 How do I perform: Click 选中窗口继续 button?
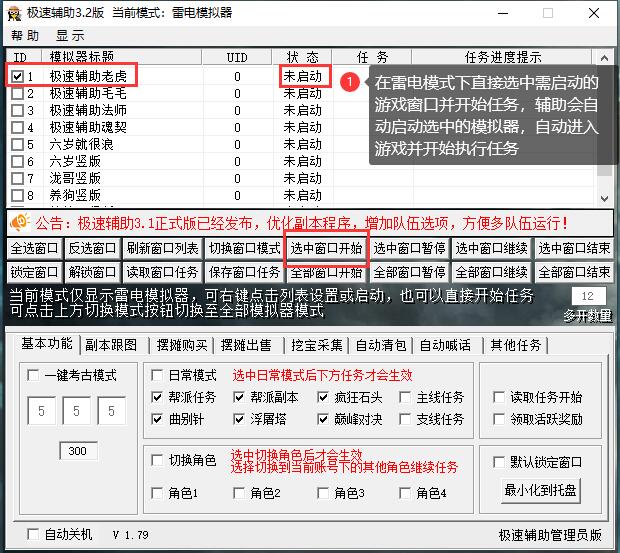coord(491,248)
